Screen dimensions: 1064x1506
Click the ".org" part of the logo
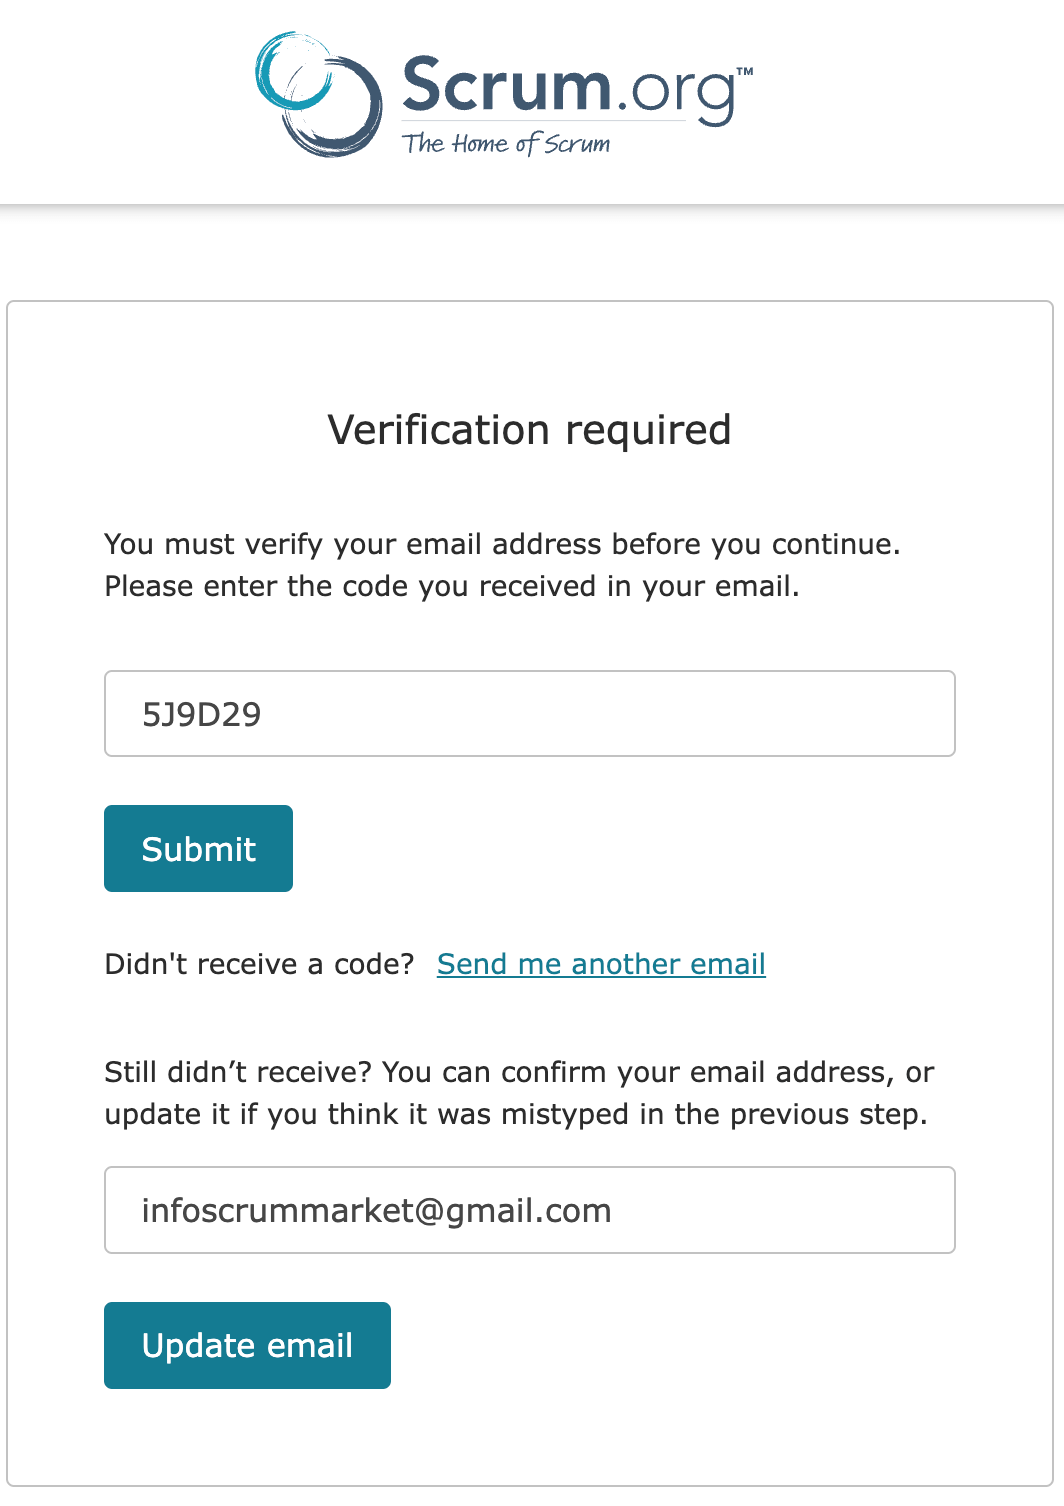676,93
